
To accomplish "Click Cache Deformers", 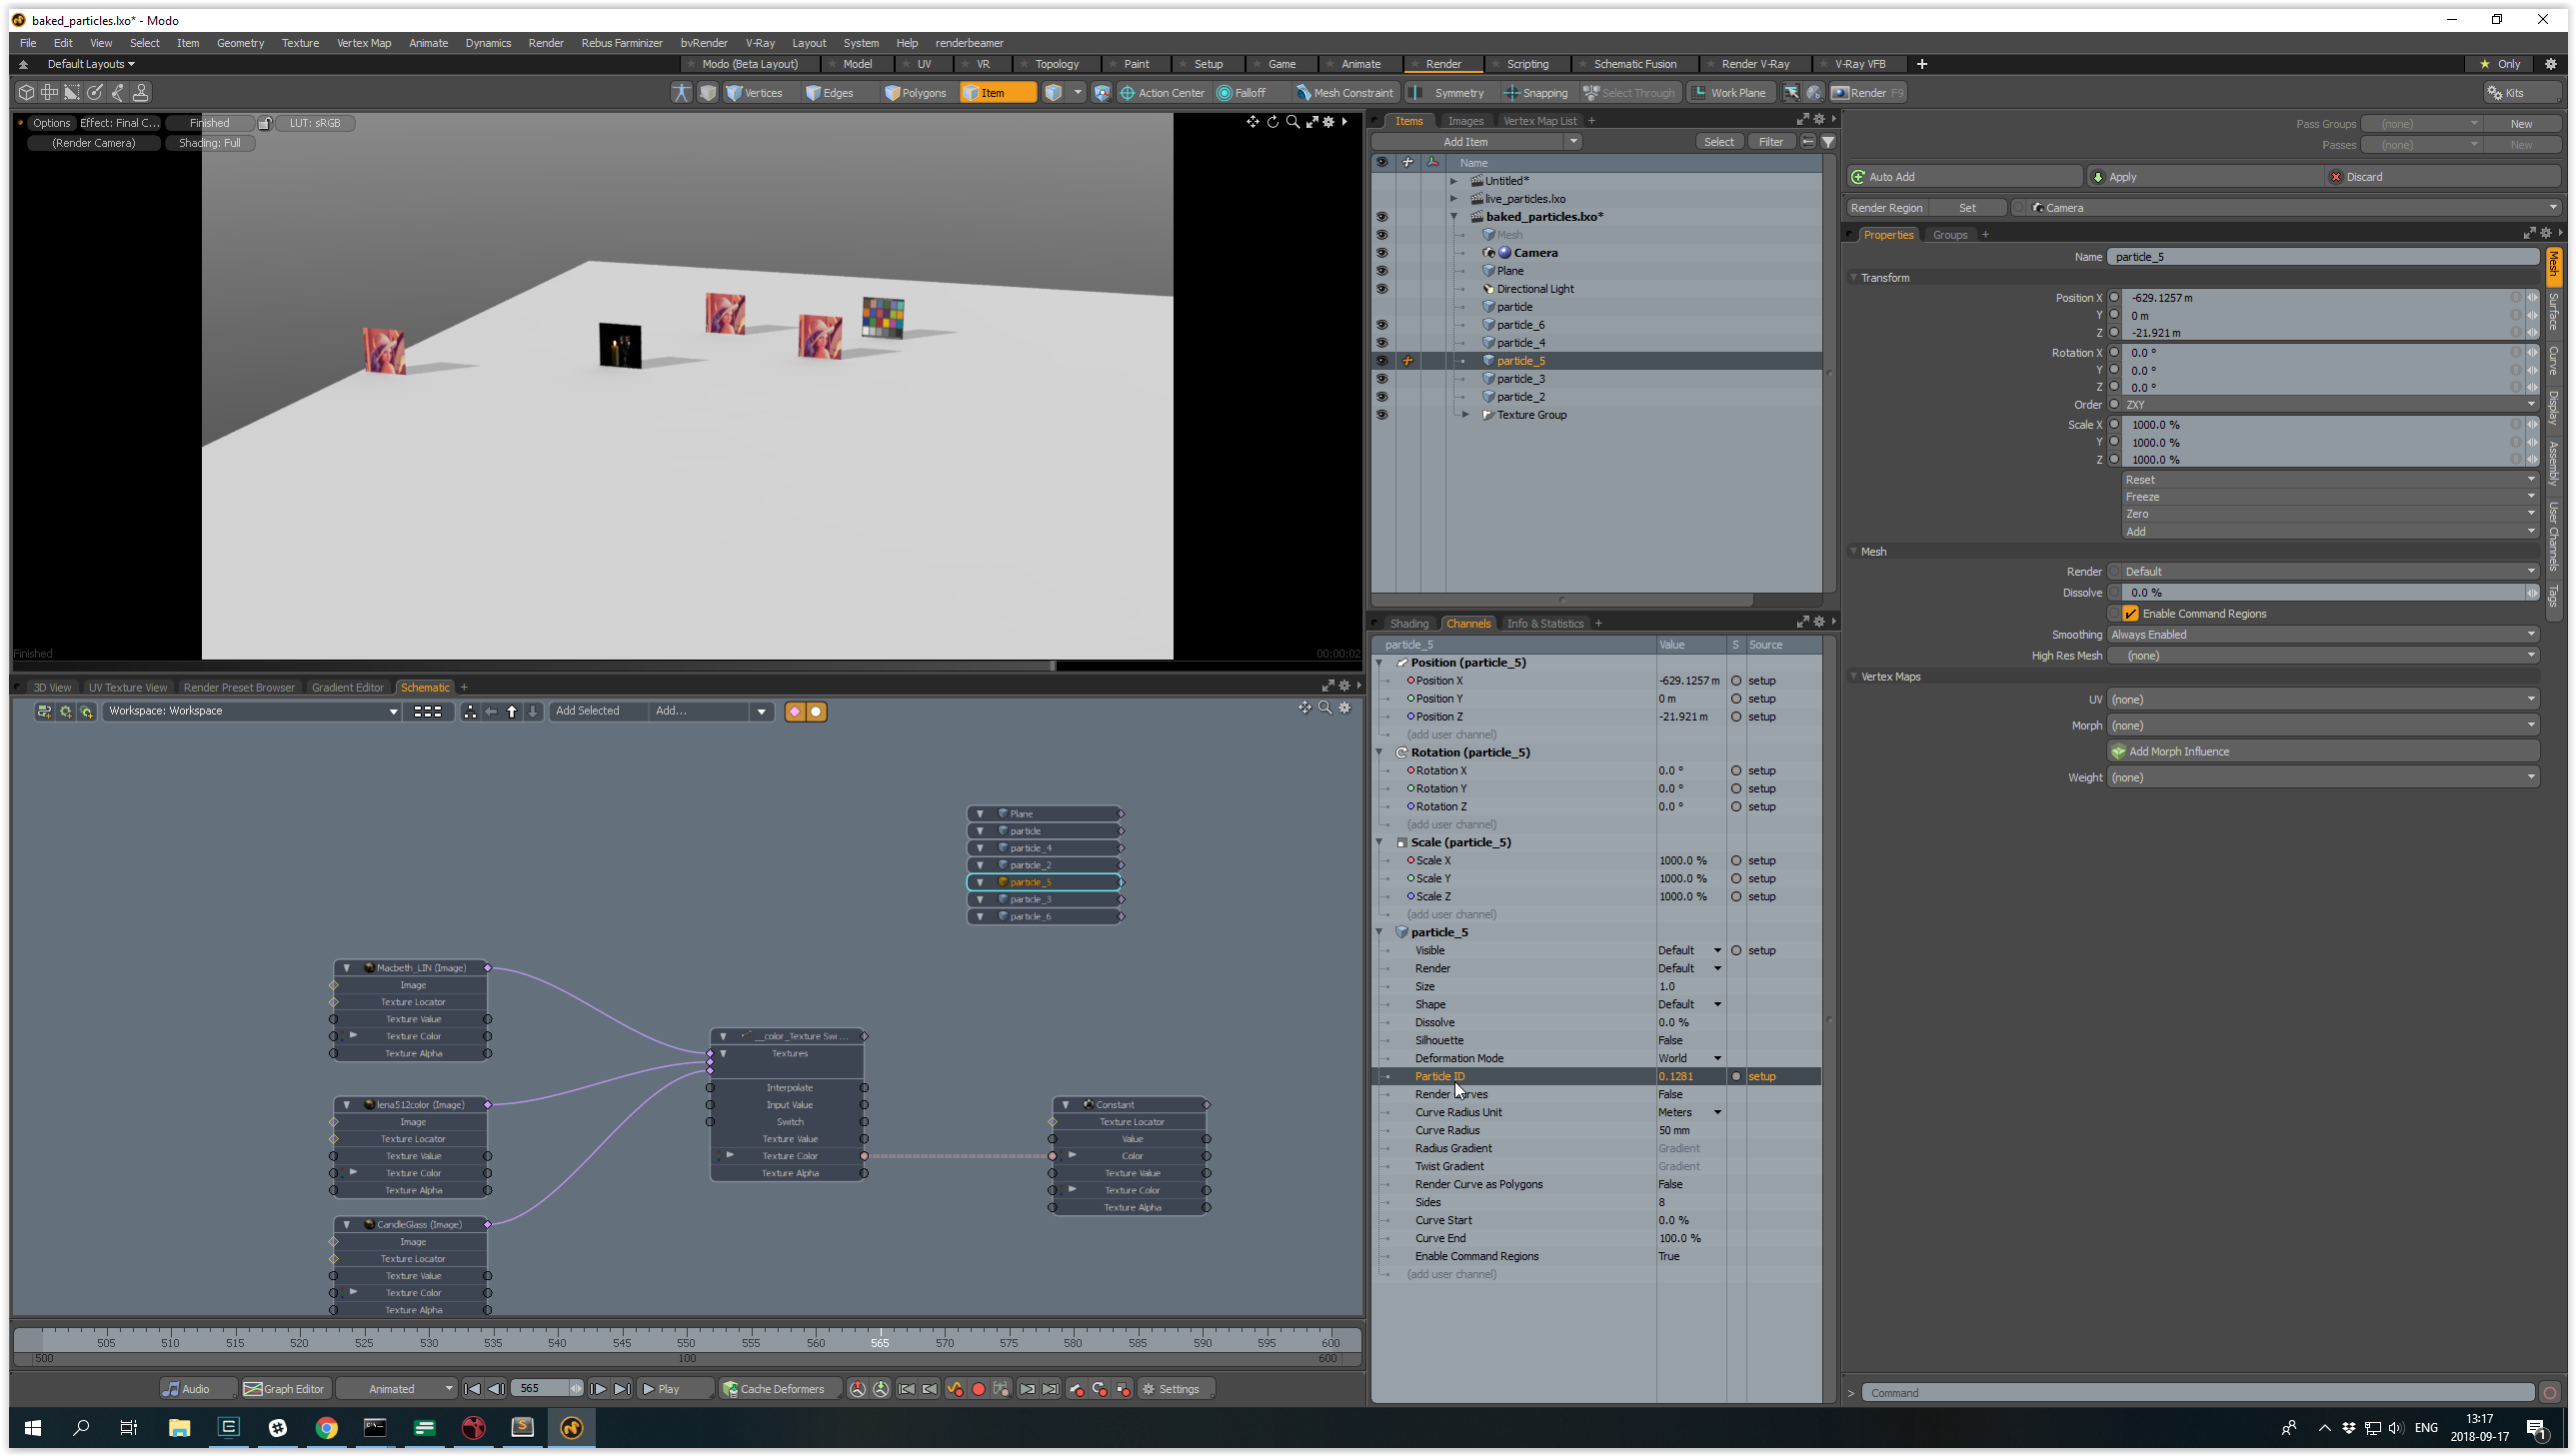I will point(779,1388).
